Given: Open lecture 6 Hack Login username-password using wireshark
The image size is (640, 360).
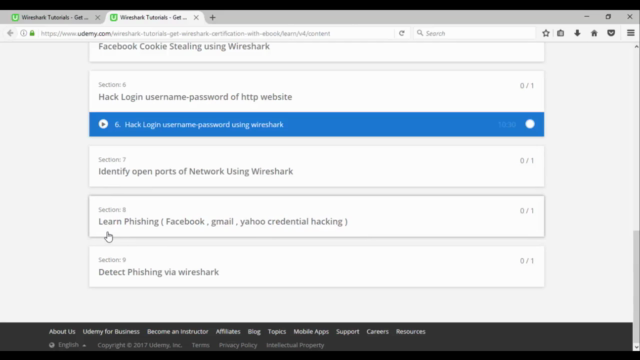Looking at the screenshot, I should (x=316, y=124).
